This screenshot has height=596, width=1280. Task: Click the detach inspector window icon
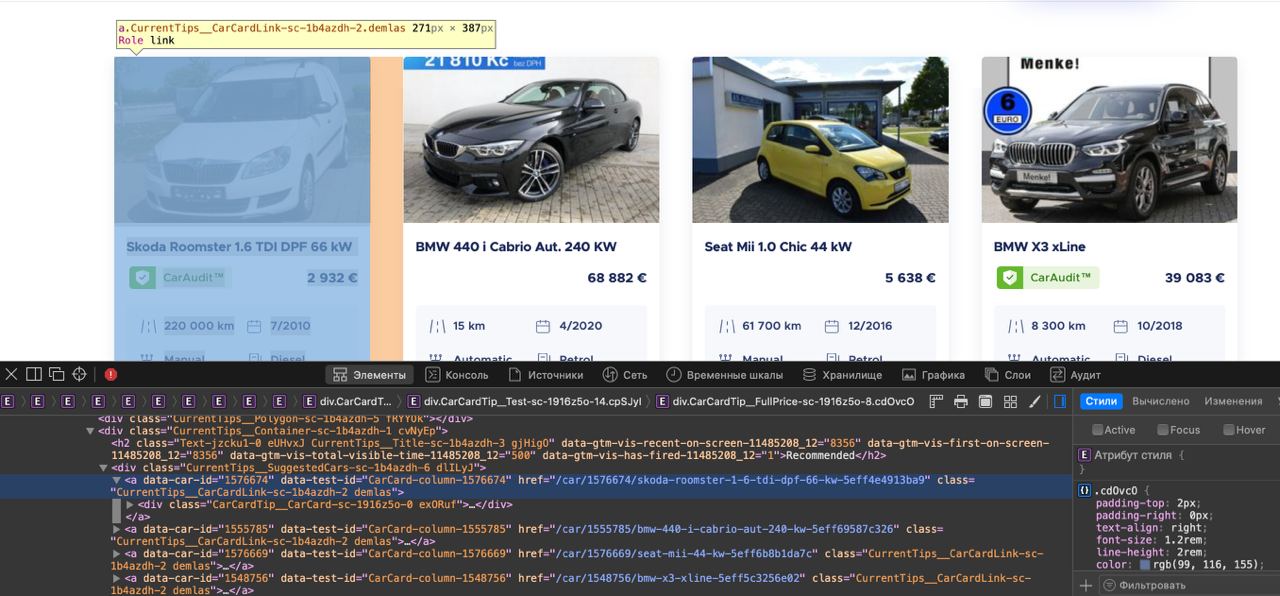pos(56,374)
